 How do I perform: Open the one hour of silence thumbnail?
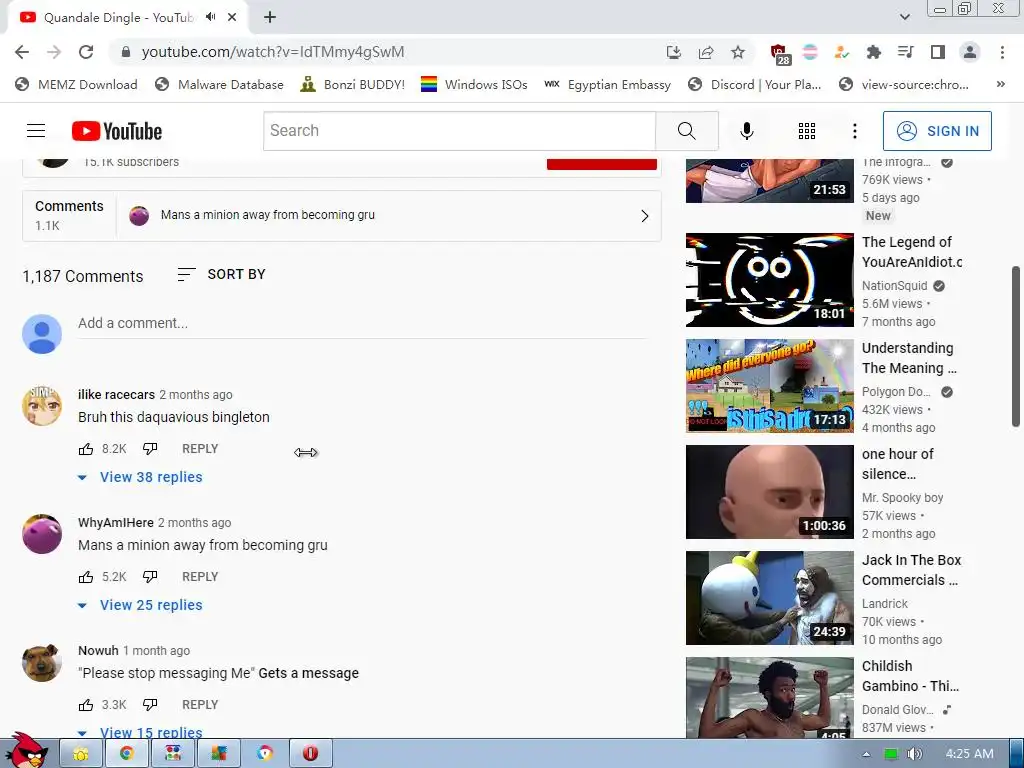click(x=769, y=492)
